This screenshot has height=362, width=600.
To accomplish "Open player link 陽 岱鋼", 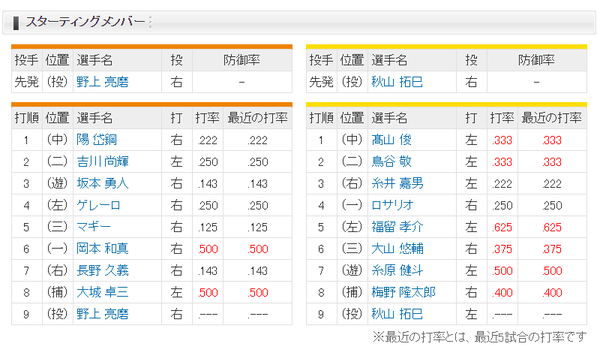I will click(x=97, y=140).
